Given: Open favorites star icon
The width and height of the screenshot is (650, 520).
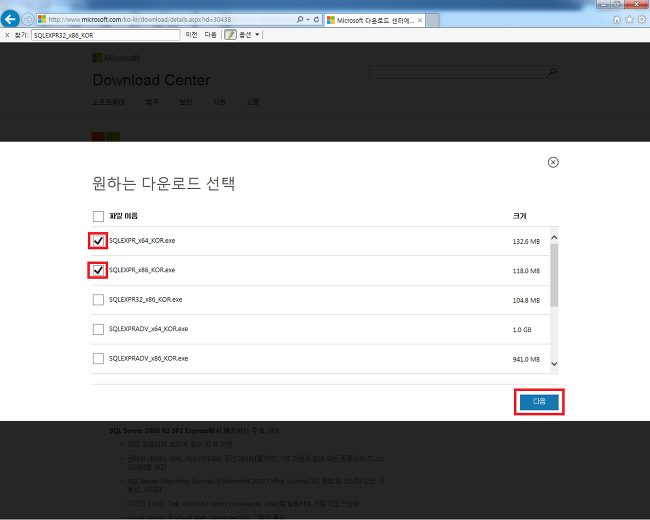Looking at the screenshot, I should click(629, 19).
